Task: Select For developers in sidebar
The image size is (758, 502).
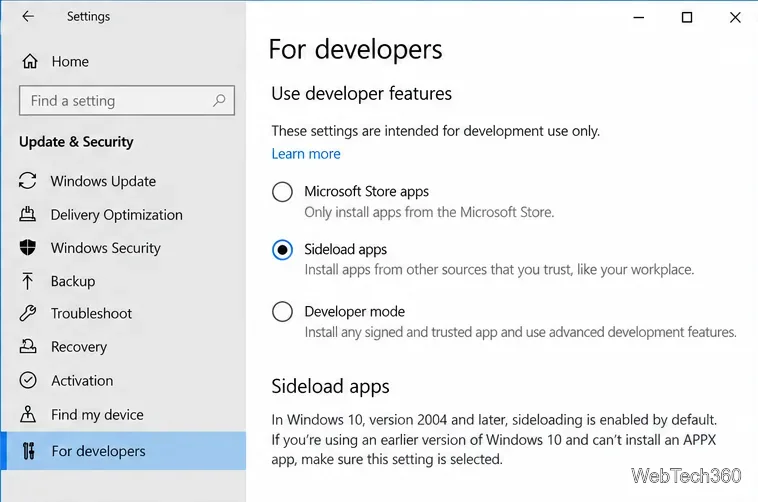Action: (123, 451)
